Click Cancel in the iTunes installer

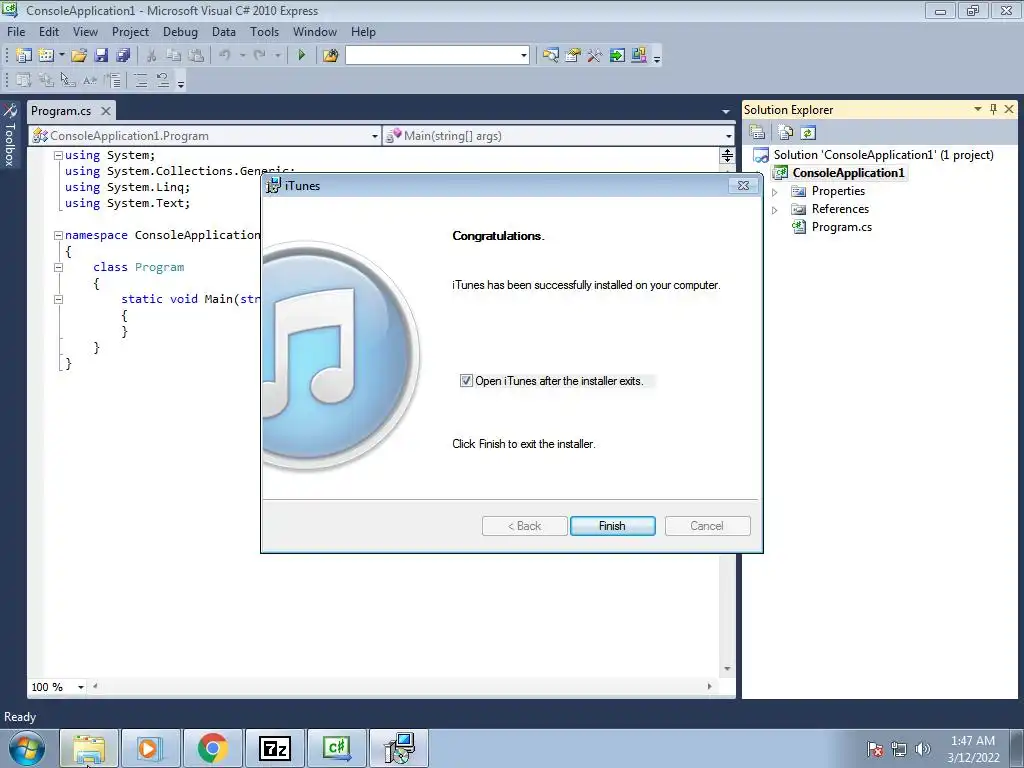[x=707, y=526]
